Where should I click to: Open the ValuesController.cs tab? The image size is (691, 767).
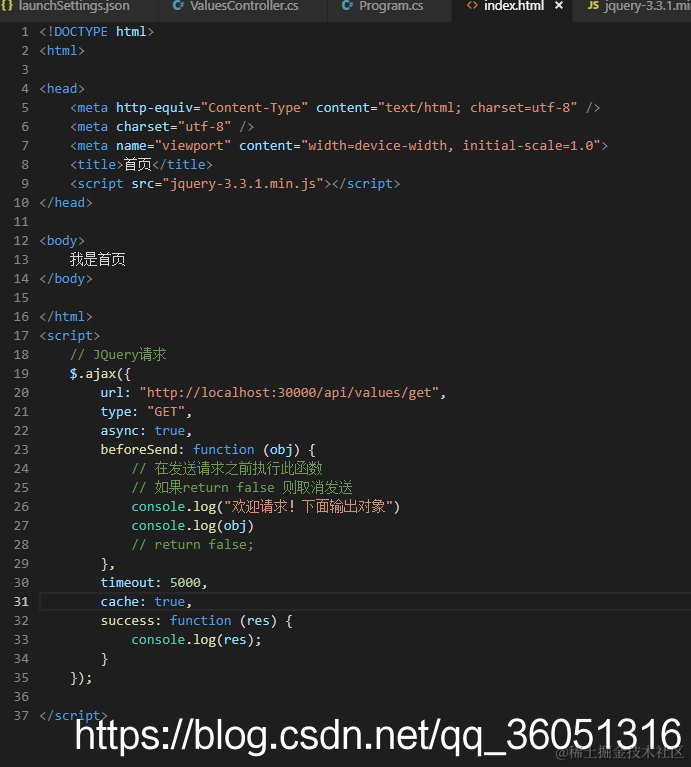(244, 6)
